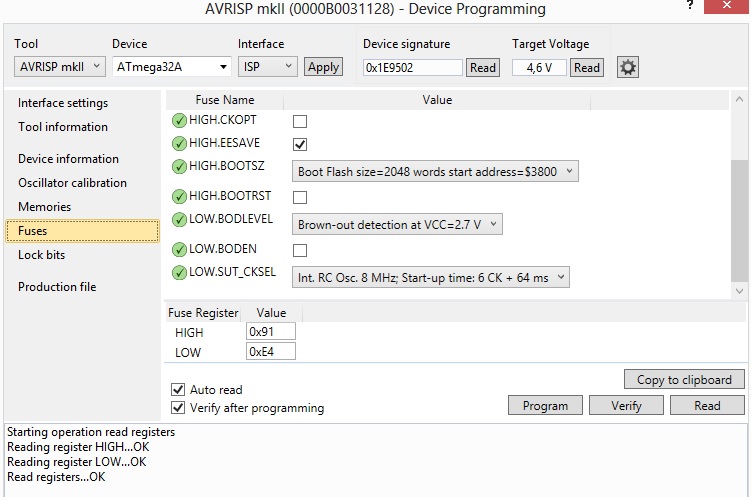Click the HIGH fuse register value field
753x500 pixels.
pyautogui.click(x=270, y=331)
